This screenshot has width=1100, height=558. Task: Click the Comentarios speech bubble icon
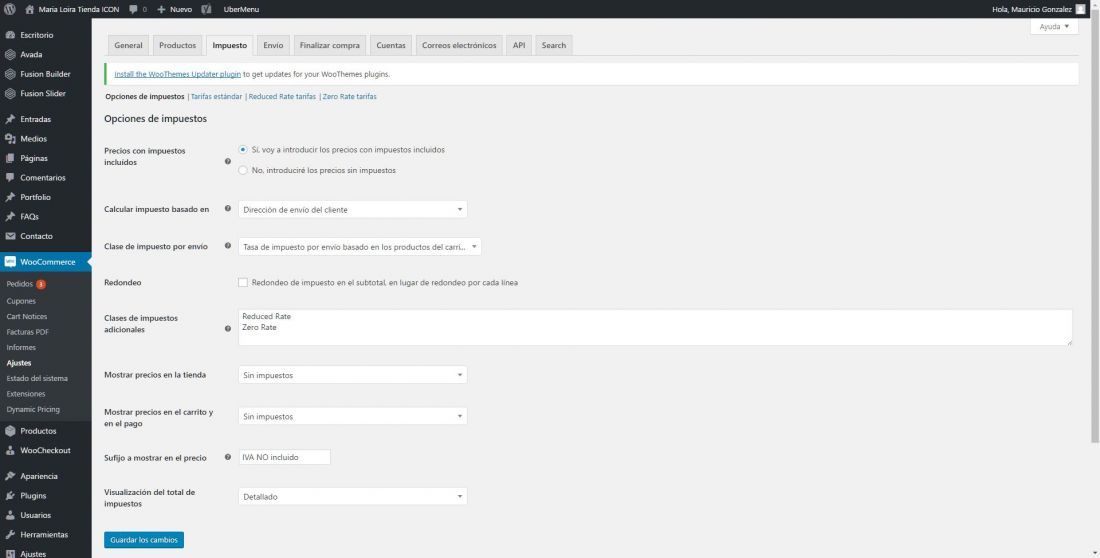coord(10,178)
